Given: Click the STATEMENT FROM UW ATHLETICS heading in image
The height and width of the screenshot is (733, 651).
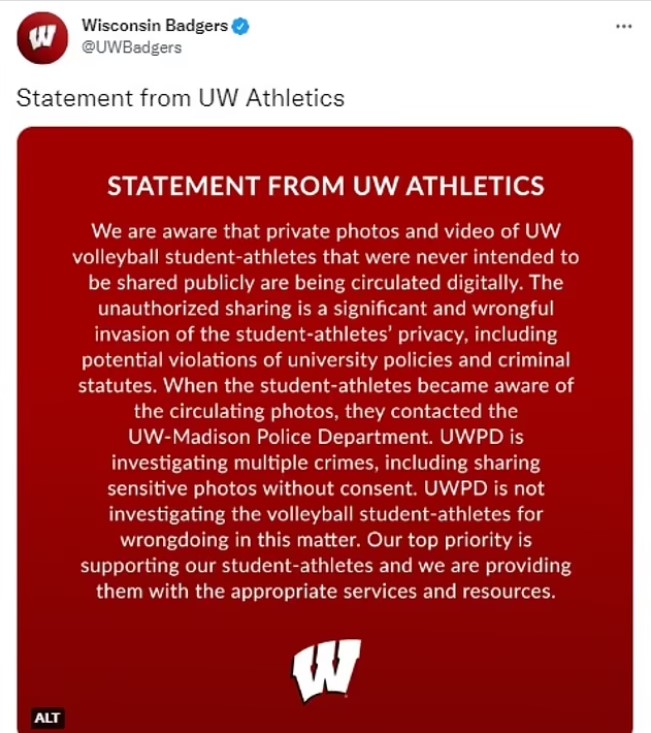Looking at the screenshot, I should pos(326,186).
